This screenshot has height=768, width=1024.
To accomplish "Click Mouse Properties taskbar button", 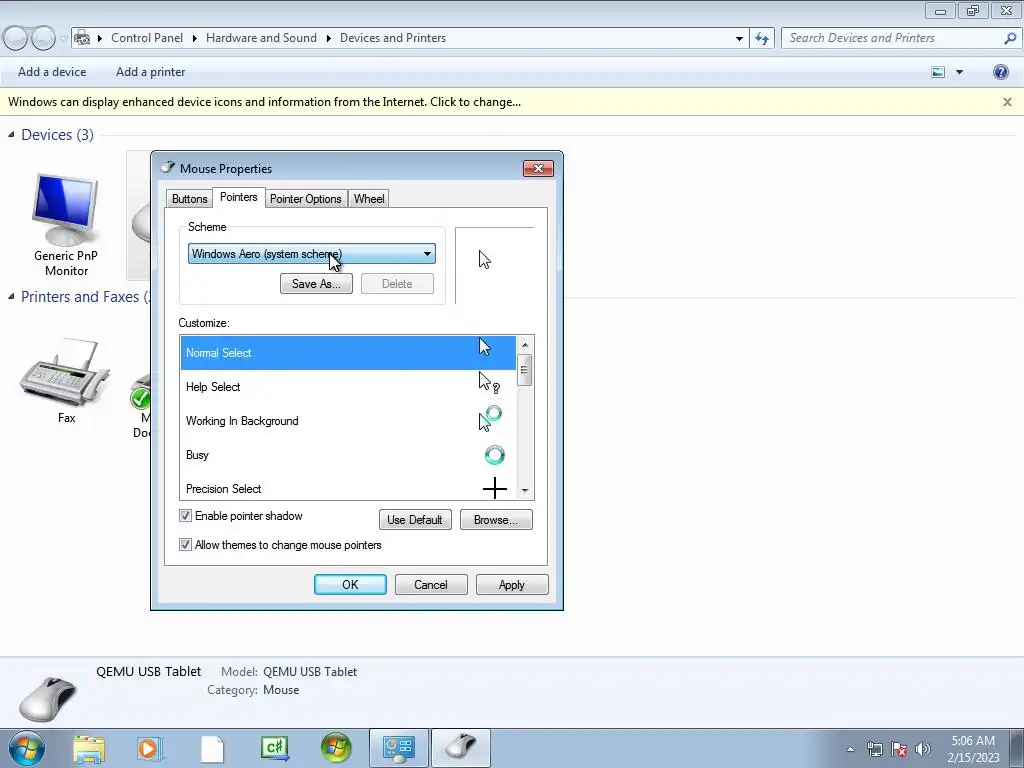I will pos(461,748).
